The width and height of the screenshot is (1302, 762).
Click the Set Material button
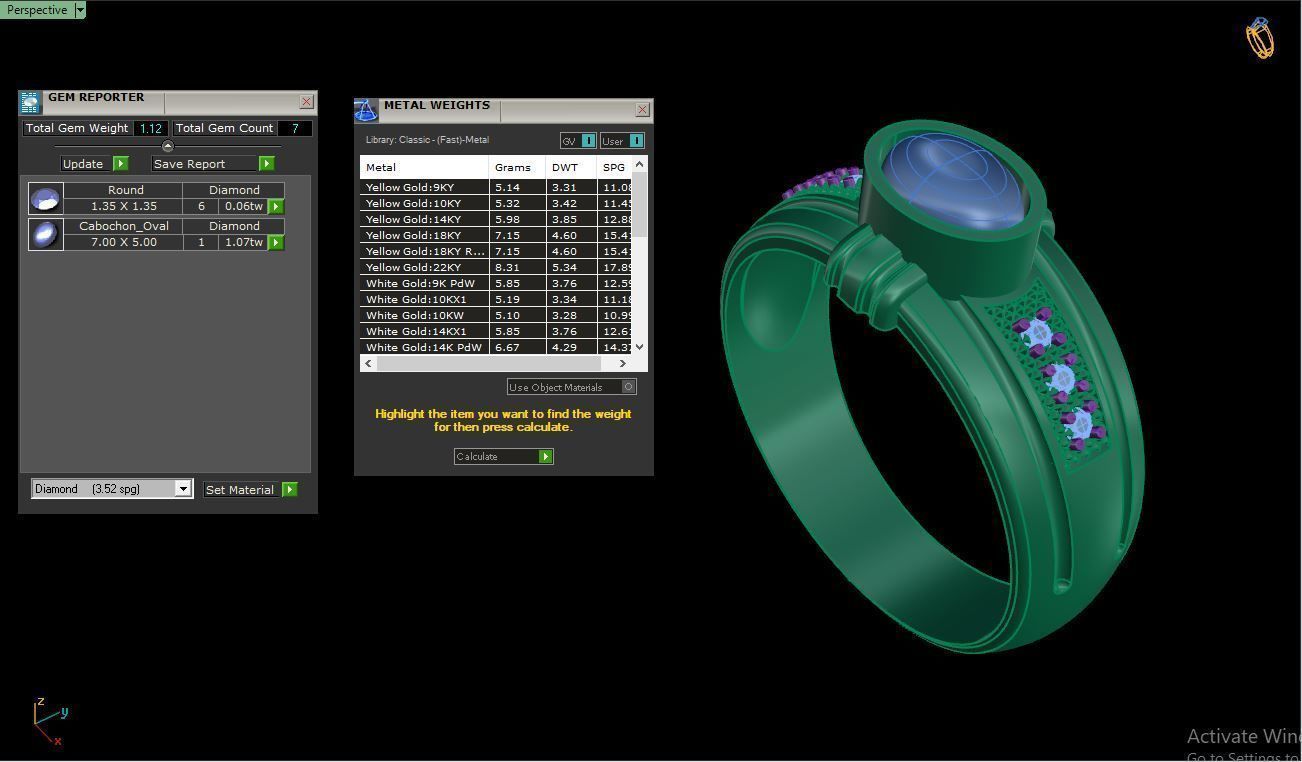tap(240, 489)
